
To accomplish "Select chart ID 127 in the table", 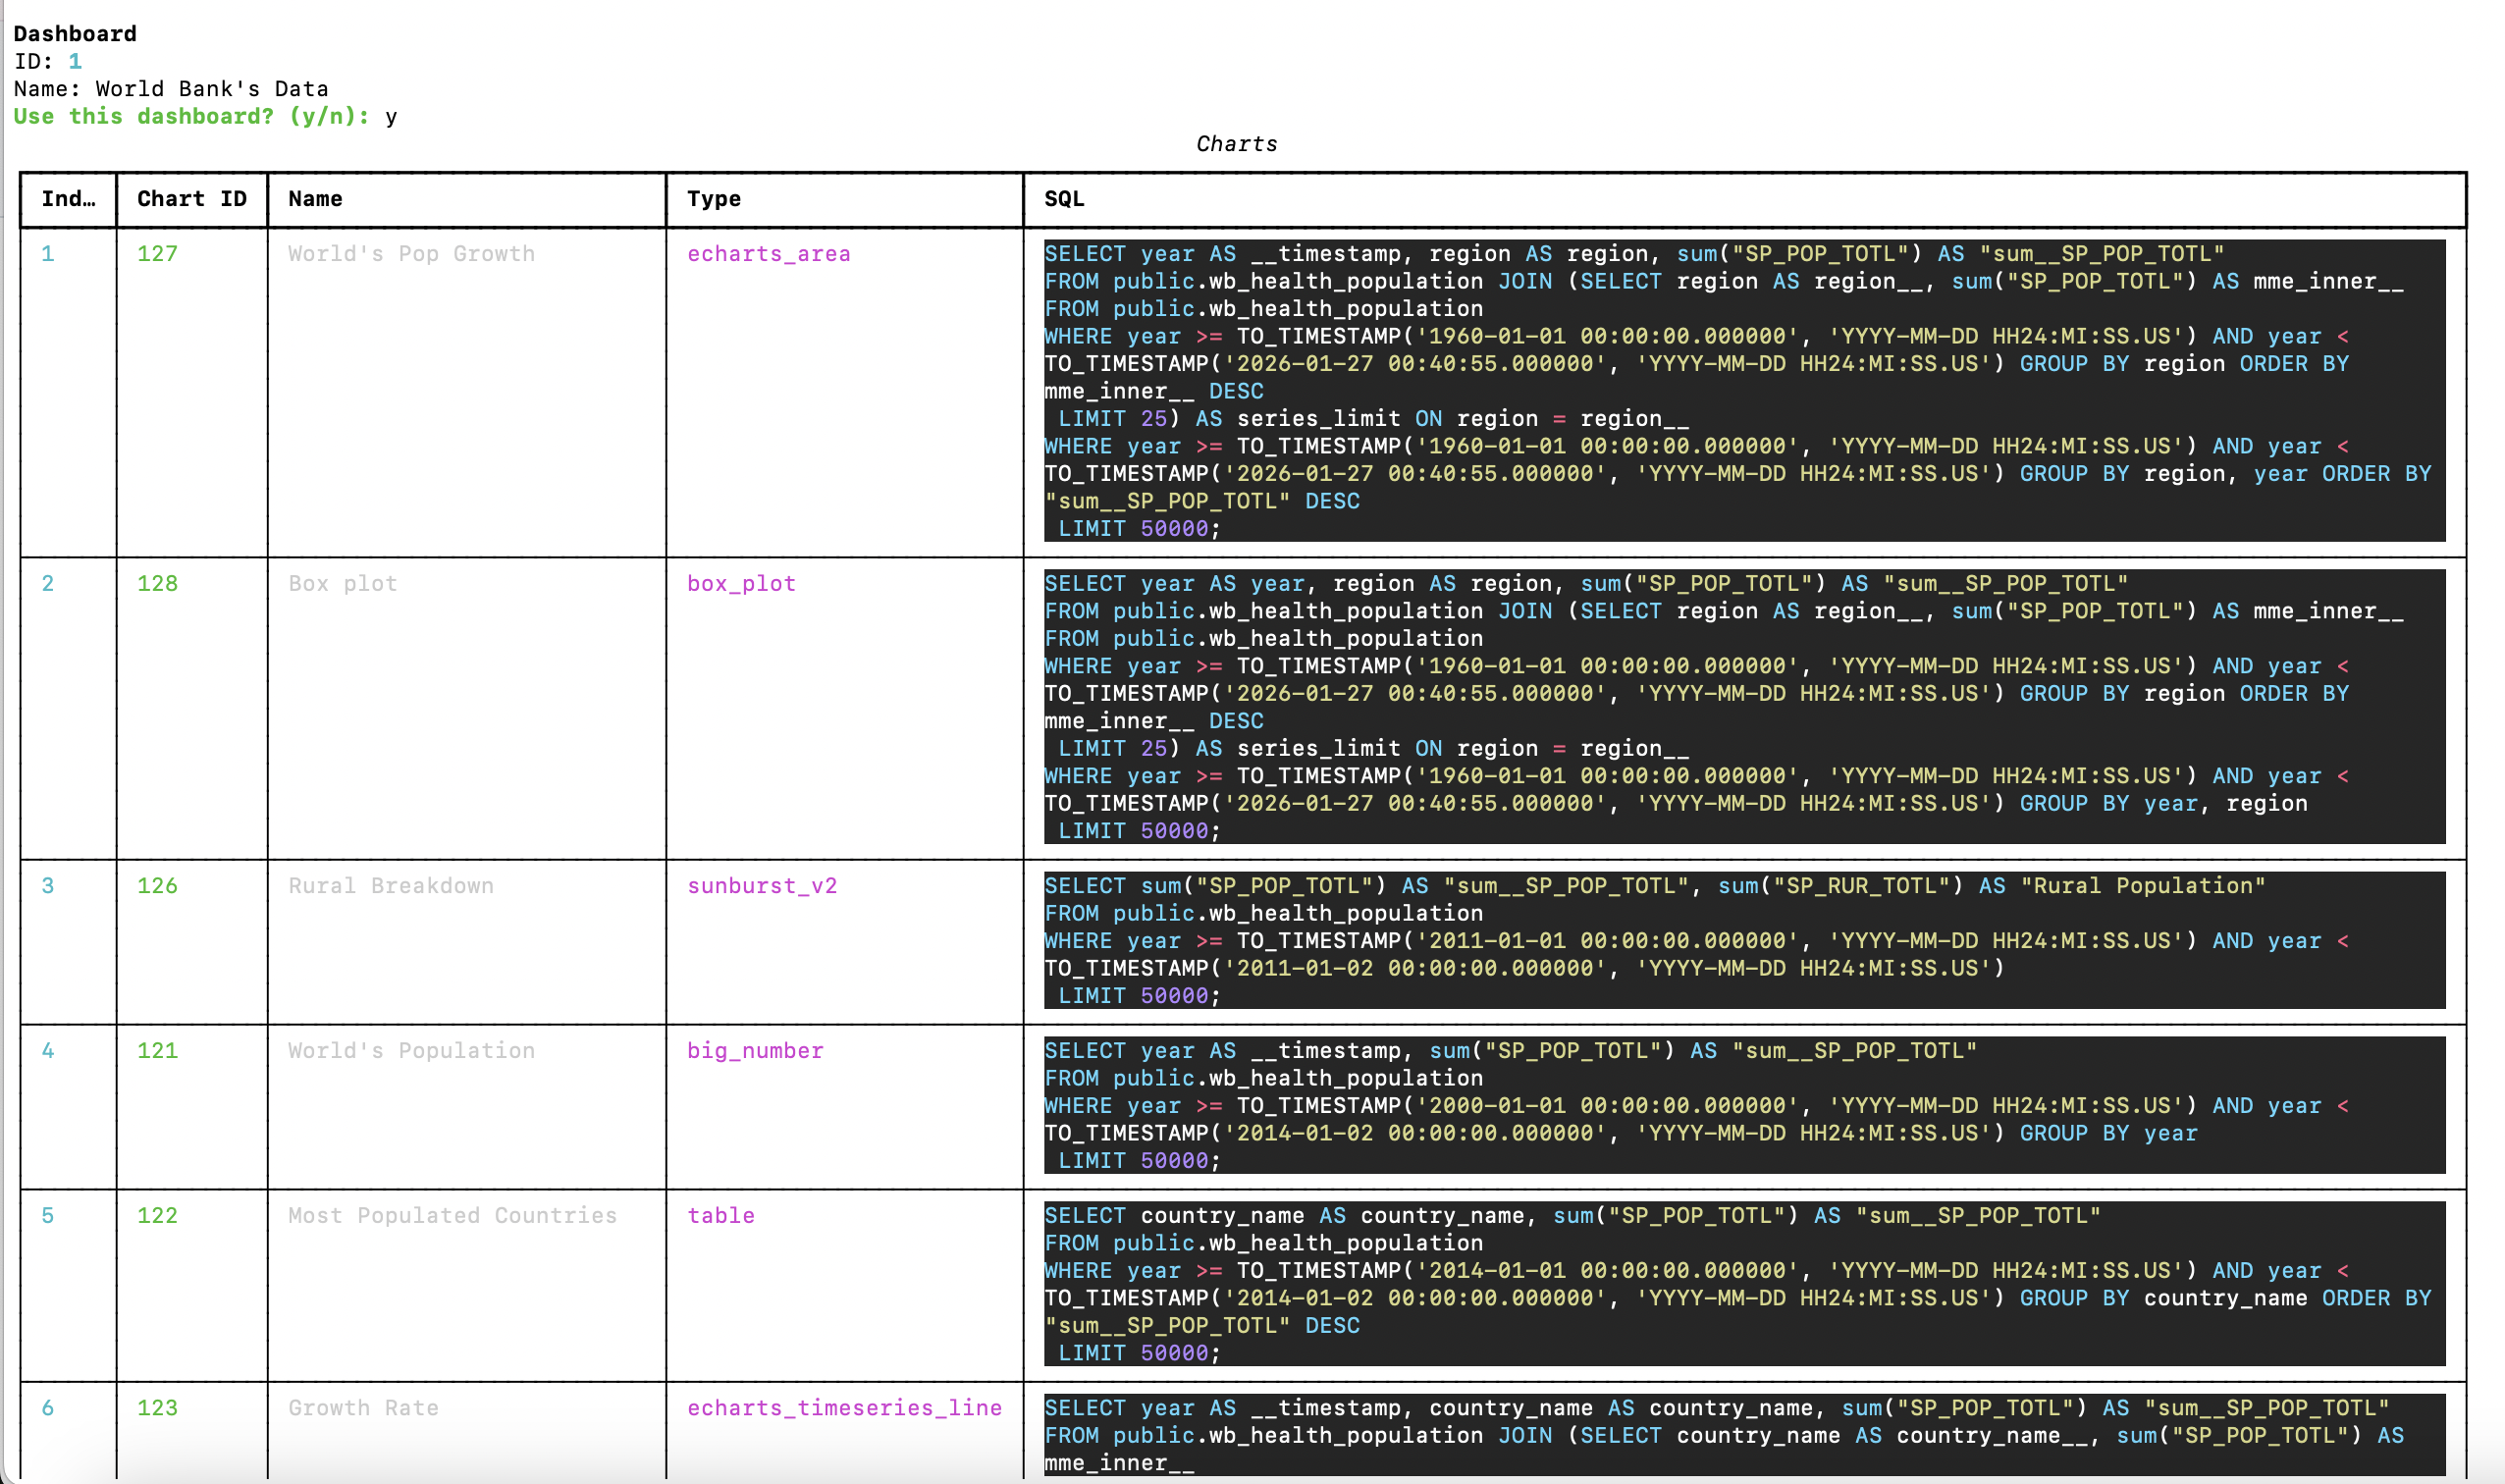I will pyautogui.click(x=156, y=254).
